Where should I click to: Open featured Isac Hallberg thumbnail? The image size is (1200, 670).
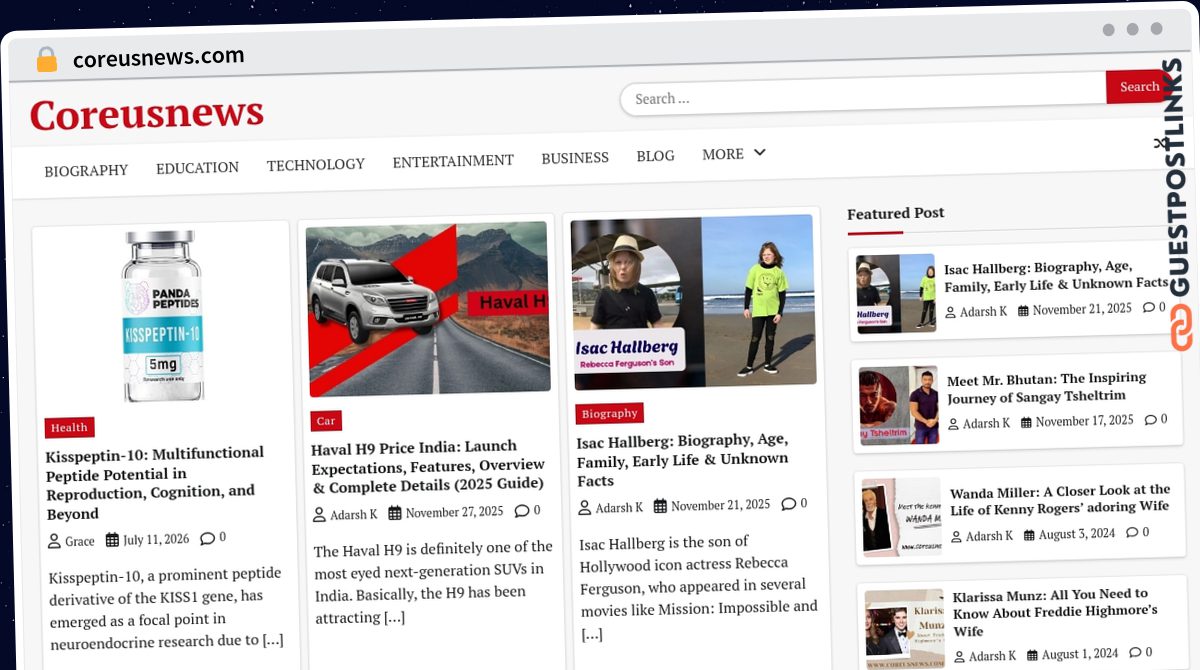895,293
